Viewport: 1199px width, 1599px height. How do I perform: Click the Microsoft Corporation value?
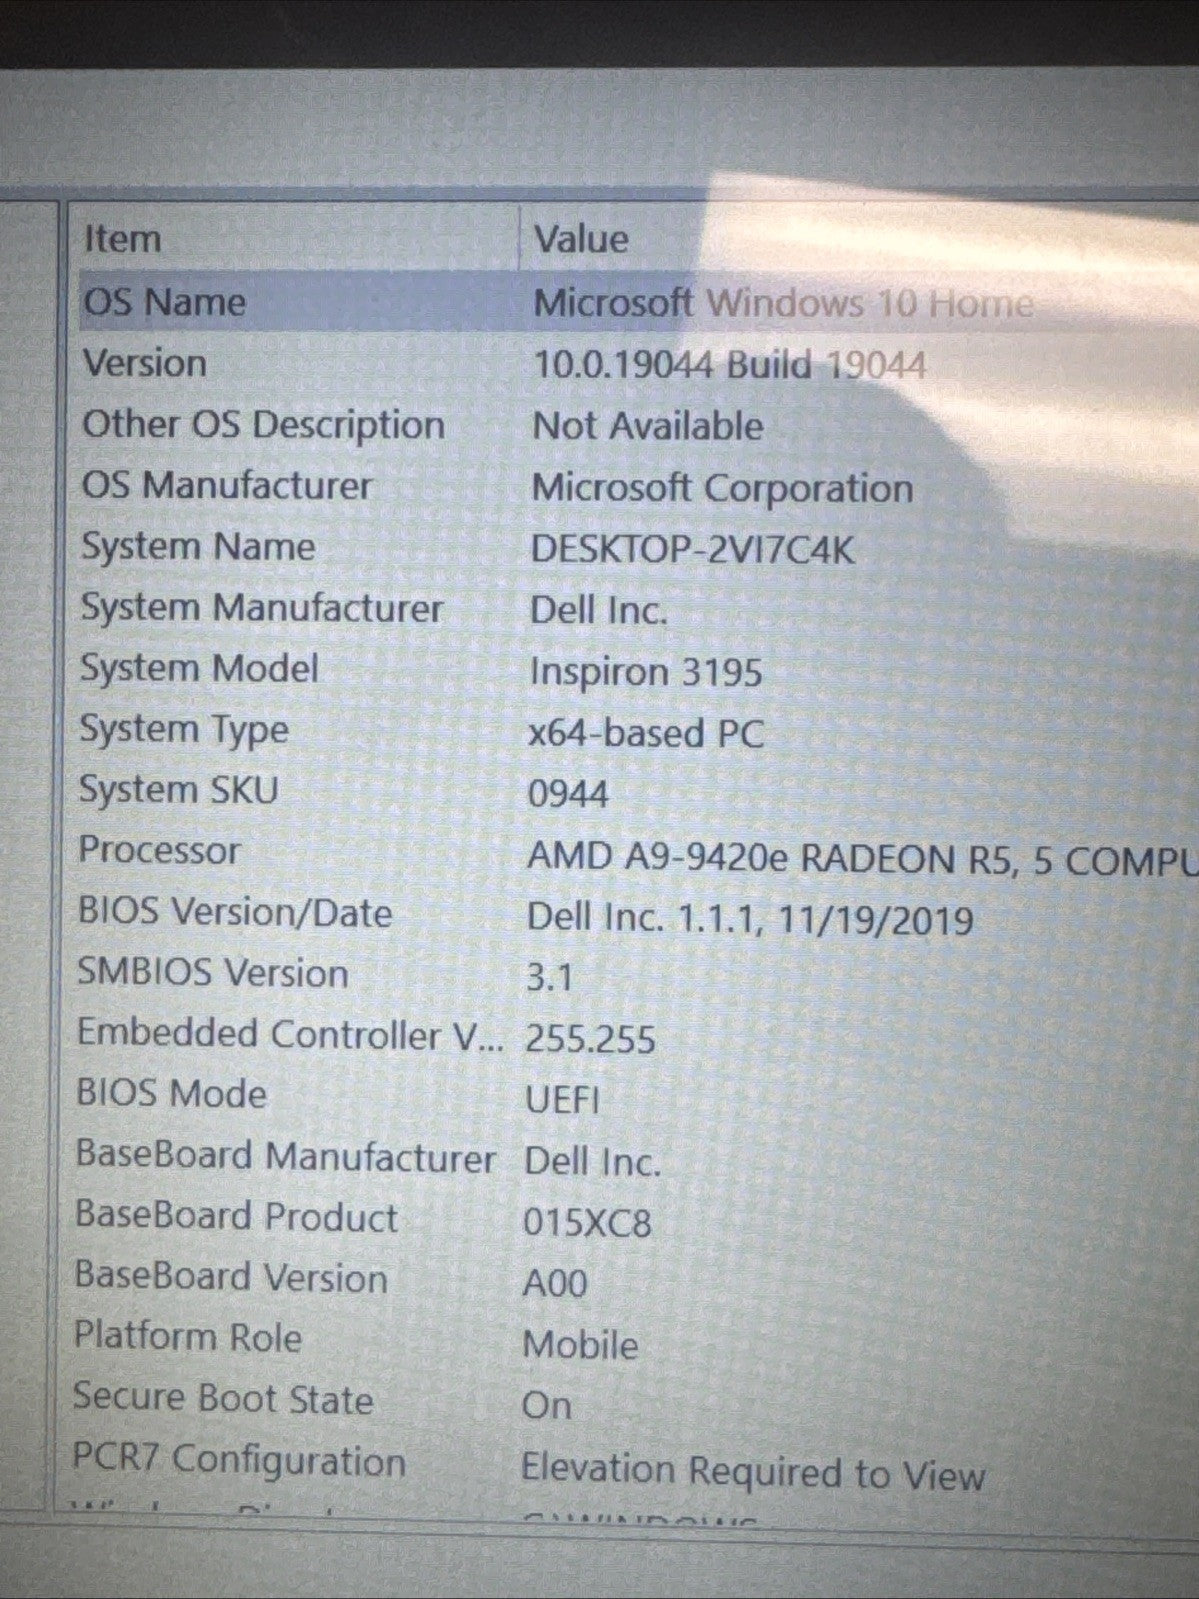(x=722, y=488)
